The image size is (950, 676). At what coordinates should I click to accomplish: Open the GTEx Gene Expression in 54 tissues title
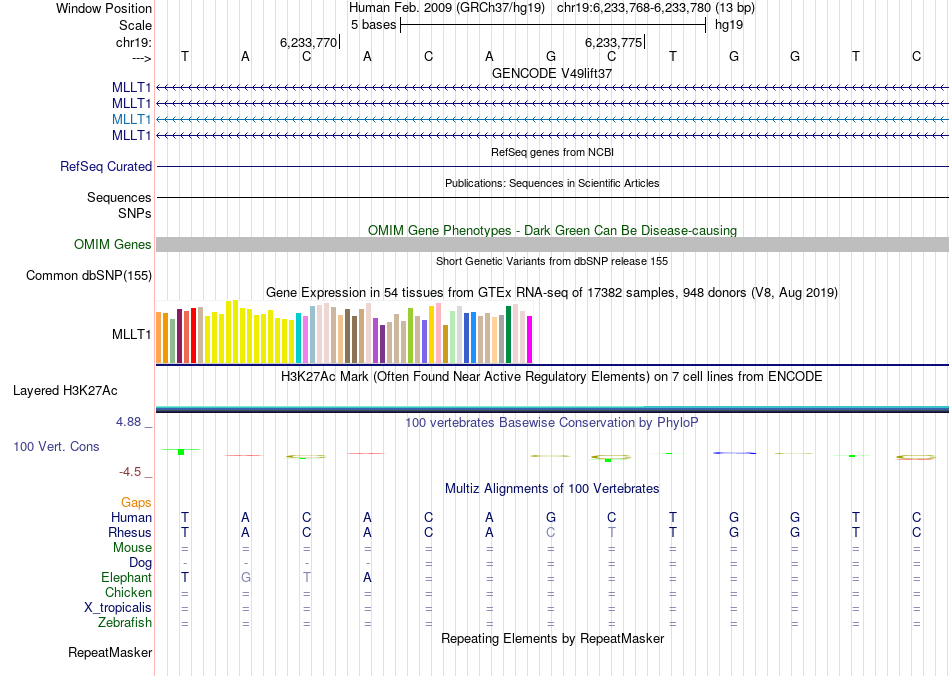tap(552, 293)
